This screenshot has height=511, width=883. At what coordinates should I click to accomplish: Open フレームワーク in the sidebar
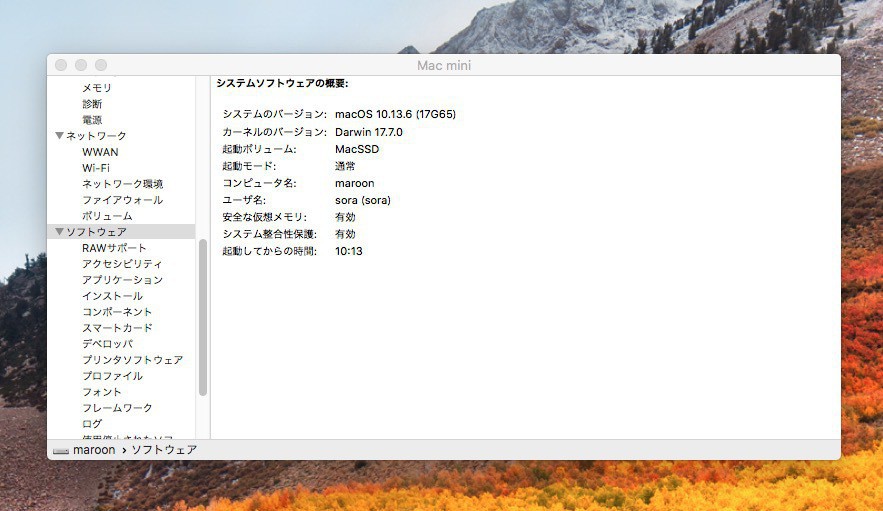(117, 407)
